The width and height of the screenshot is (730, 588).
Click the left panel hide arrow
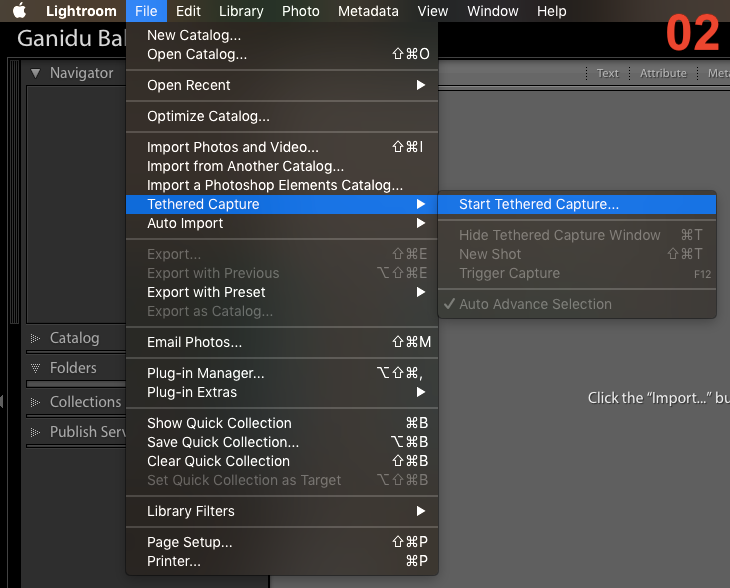(2, 401)
